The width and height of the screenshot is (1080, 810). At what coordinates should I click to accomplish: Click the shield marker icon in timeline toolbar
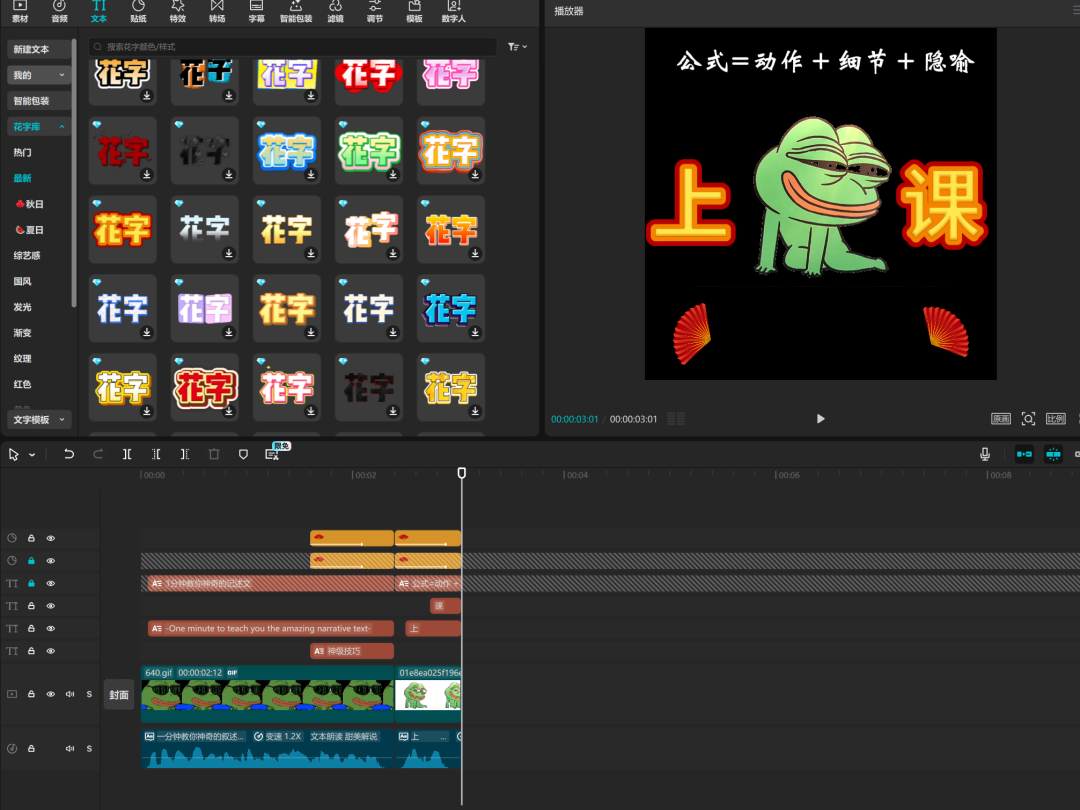point(243,454)
